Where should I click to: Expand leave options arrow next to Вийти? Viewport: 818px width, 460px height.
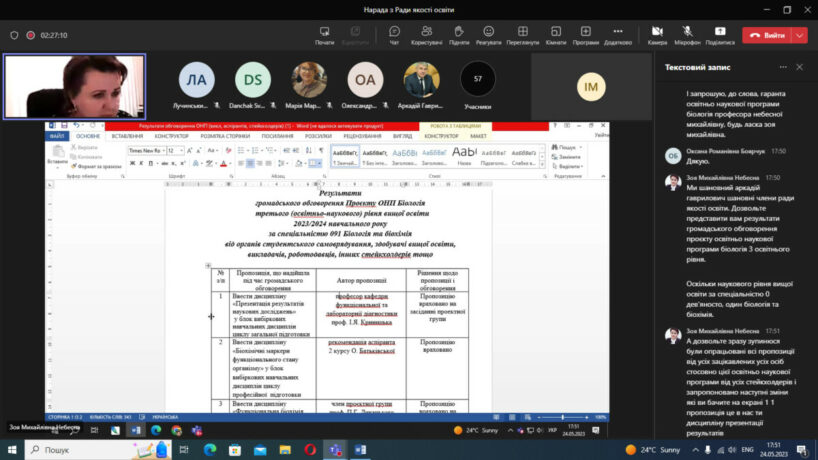coord(801,35)
